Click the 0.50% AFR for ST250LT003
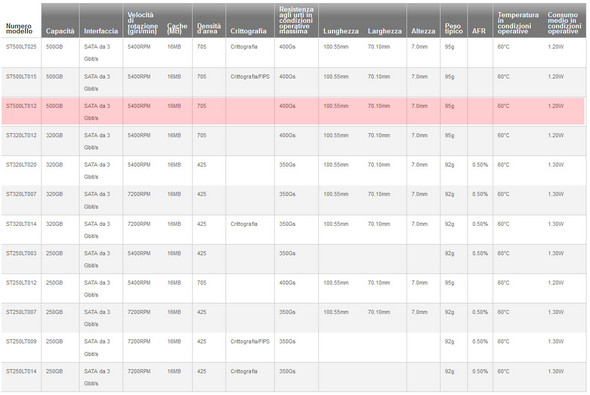Screen dimensions: 590x395 coord(480,254)
